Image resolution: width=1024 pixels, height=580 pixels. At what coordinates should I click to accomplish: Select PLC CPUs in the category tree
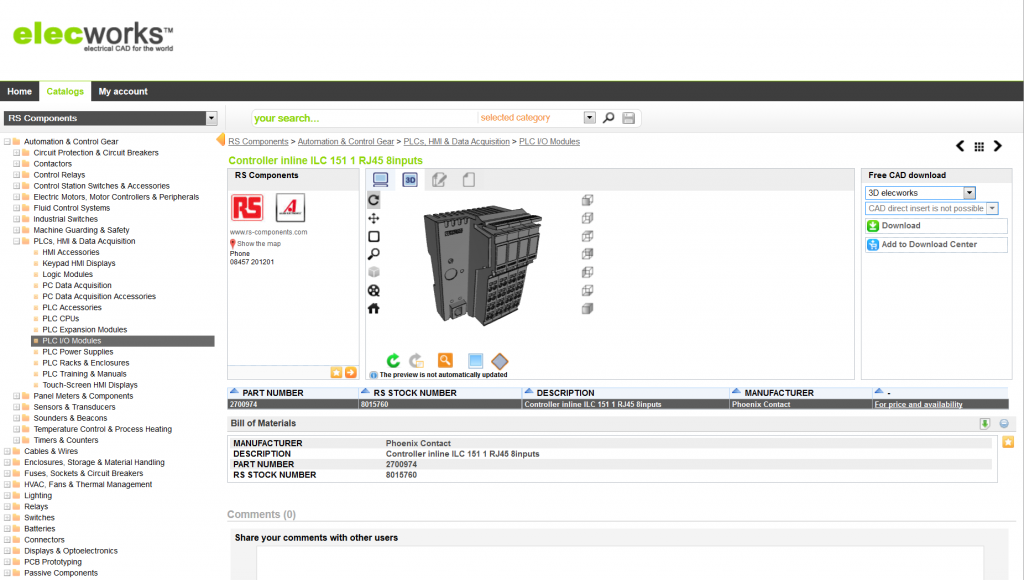(61, 319)
